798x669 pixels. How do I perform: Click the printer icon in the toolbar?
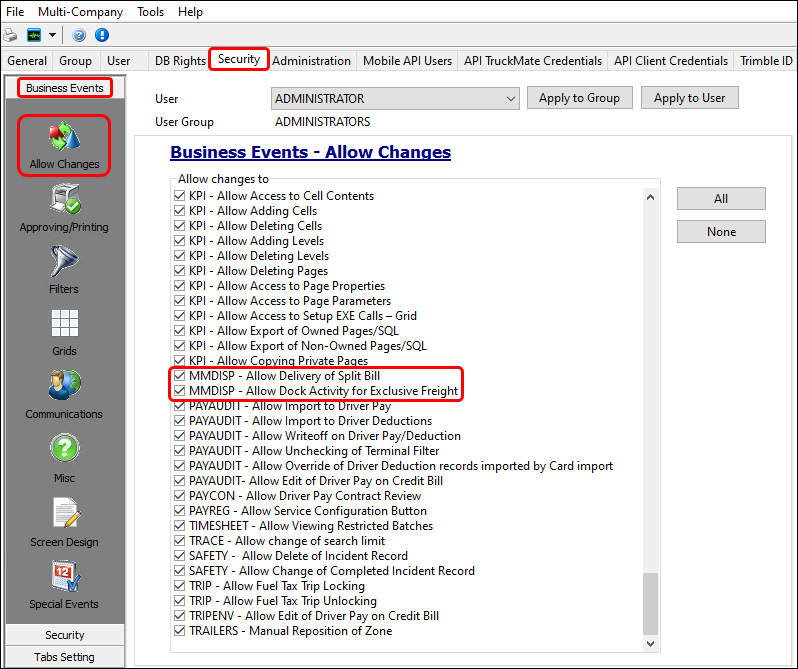[10, 35]
